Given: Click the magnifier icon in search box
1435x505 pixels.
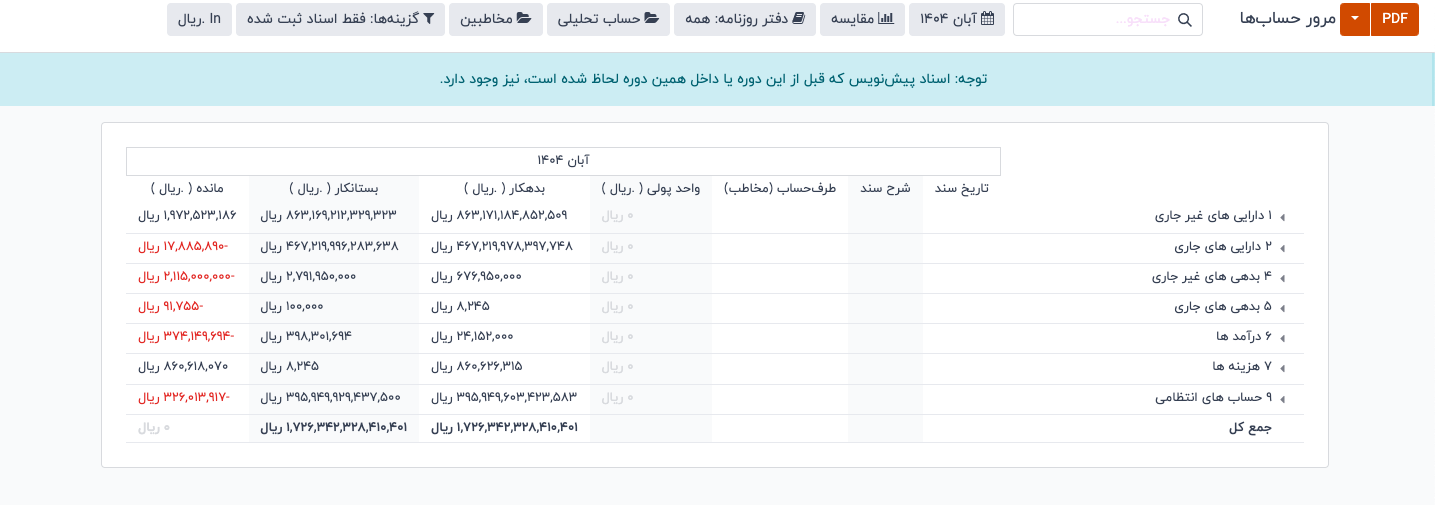Looking at the screenshot, I should point(1185,20).
